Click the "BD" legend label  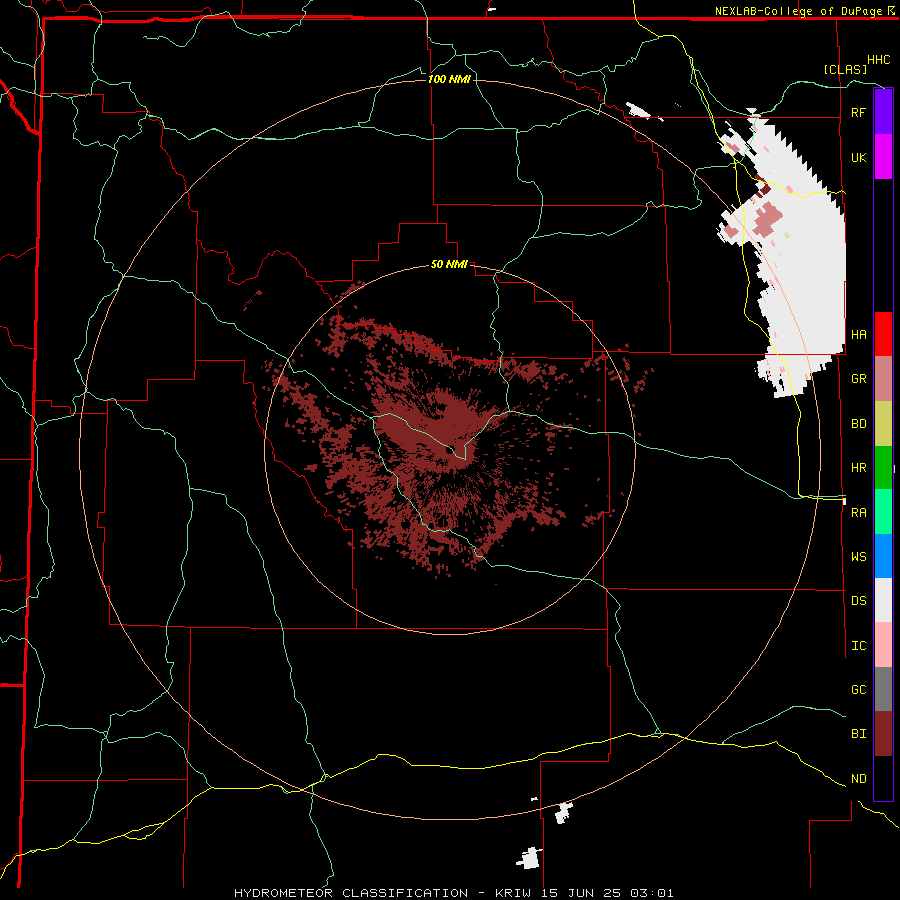(858, 424)
